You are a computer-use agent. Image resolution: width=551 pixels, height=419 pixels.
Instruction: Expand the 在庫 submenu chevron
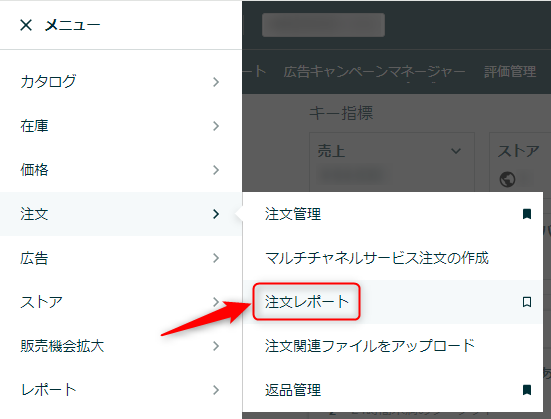[216, 126]
